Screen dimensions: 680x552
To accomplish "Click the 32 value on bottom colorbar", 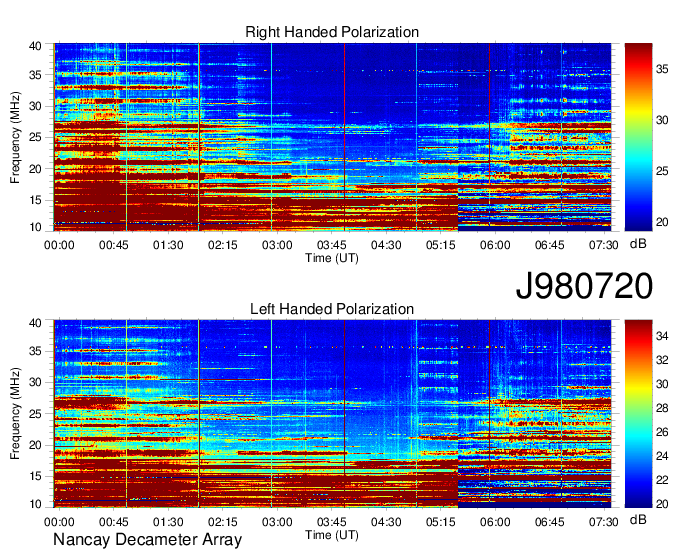I will [662, 359].
